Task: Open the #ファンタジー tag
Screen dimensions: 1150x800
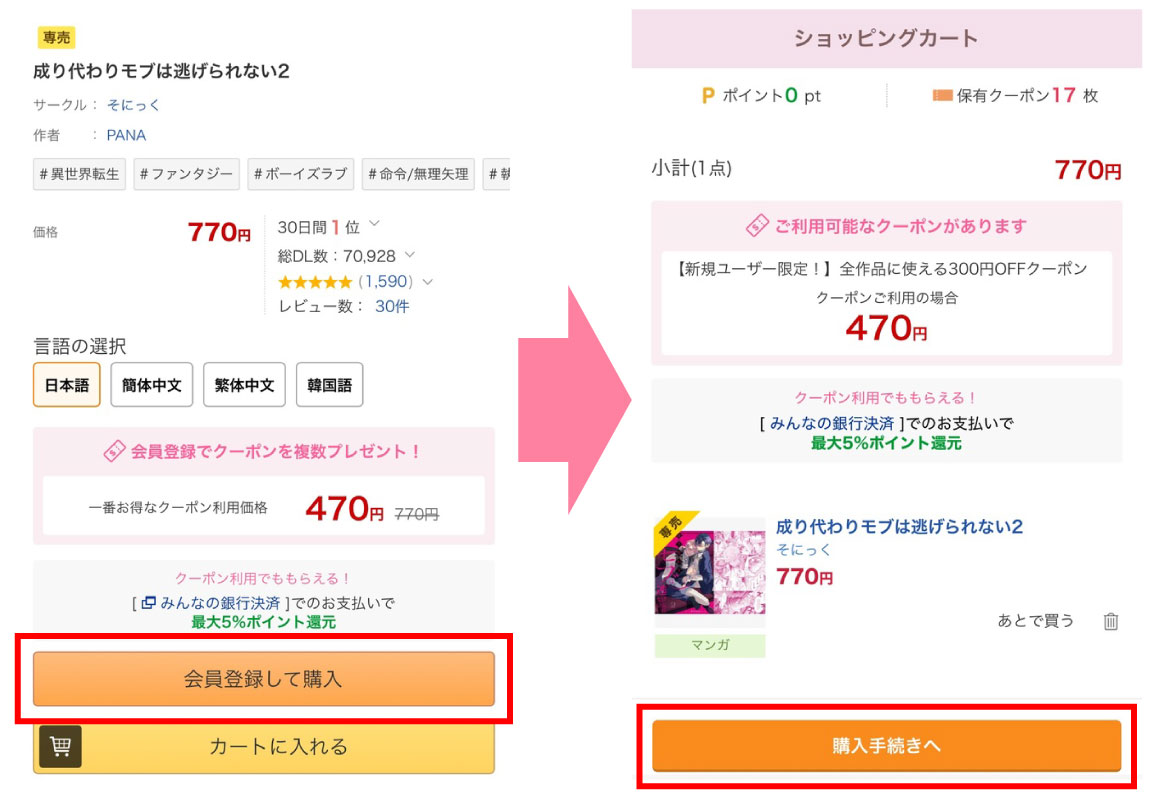Action: (x=187, y=174)
